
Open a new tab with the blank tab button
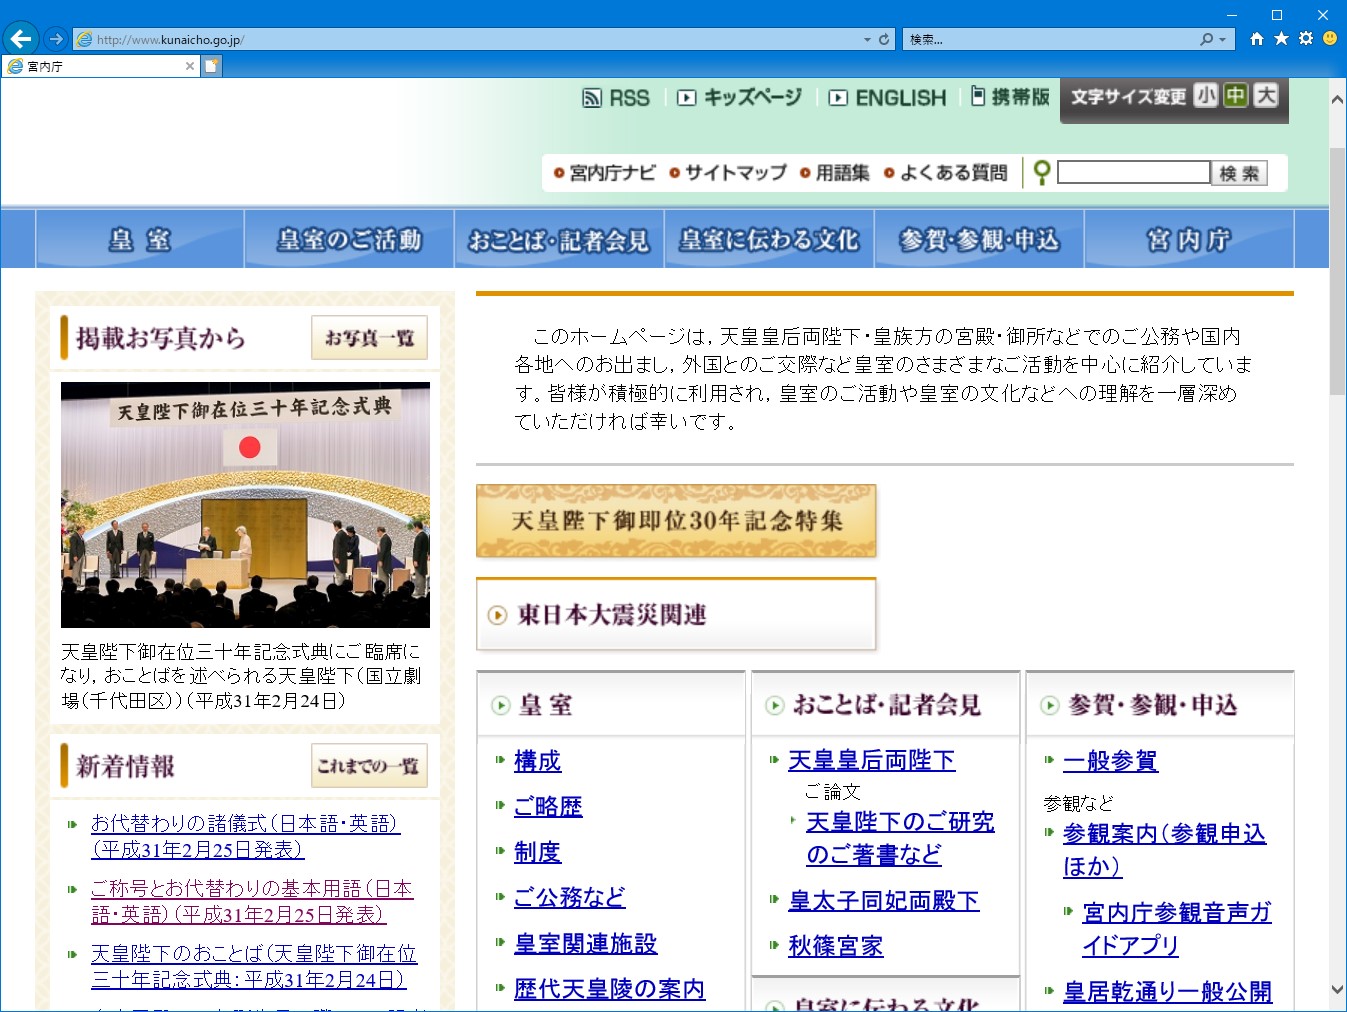pos(211,66)
